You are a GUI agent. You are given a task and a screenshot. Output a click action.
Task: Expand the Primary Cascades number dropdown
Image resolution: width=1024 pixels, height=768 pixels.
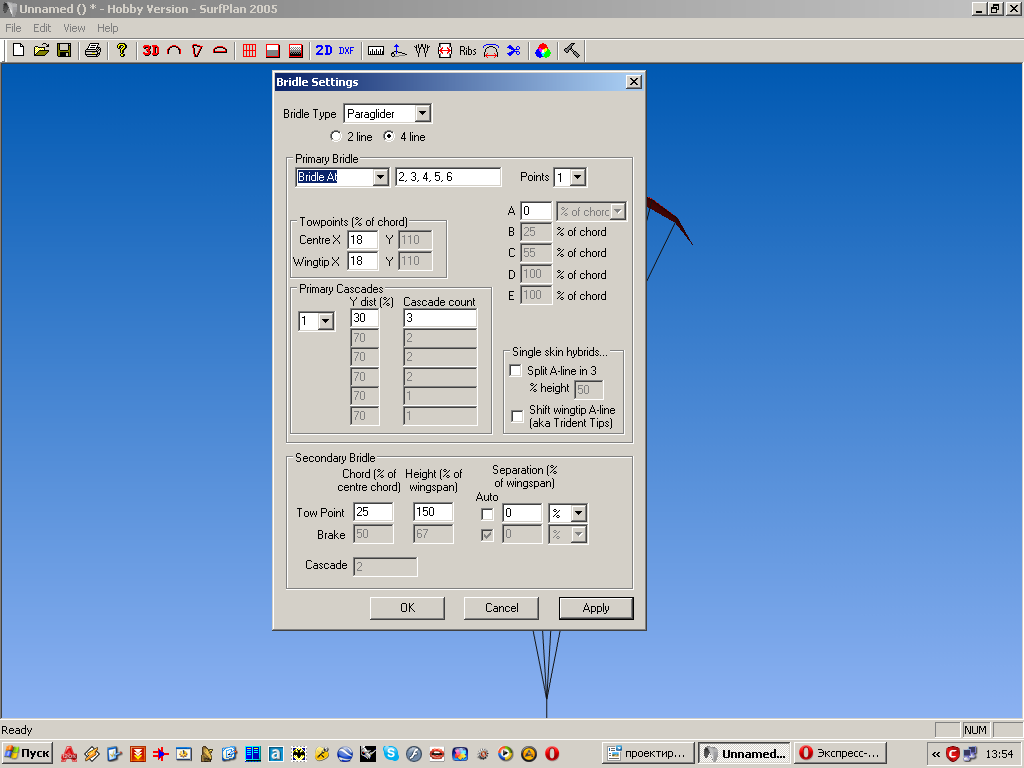(x=325, y=321)
